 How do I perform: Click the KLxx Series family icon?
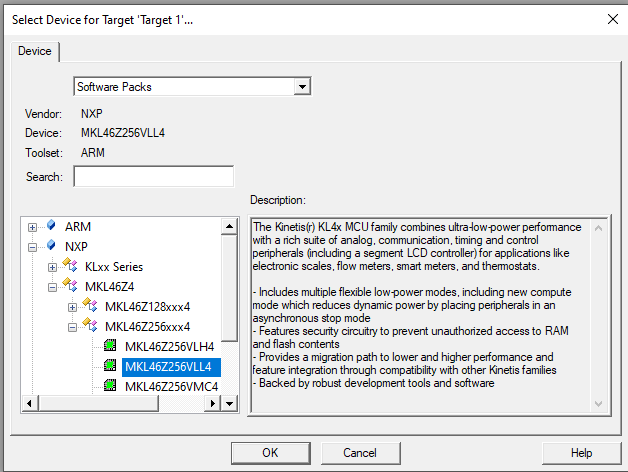71,267
